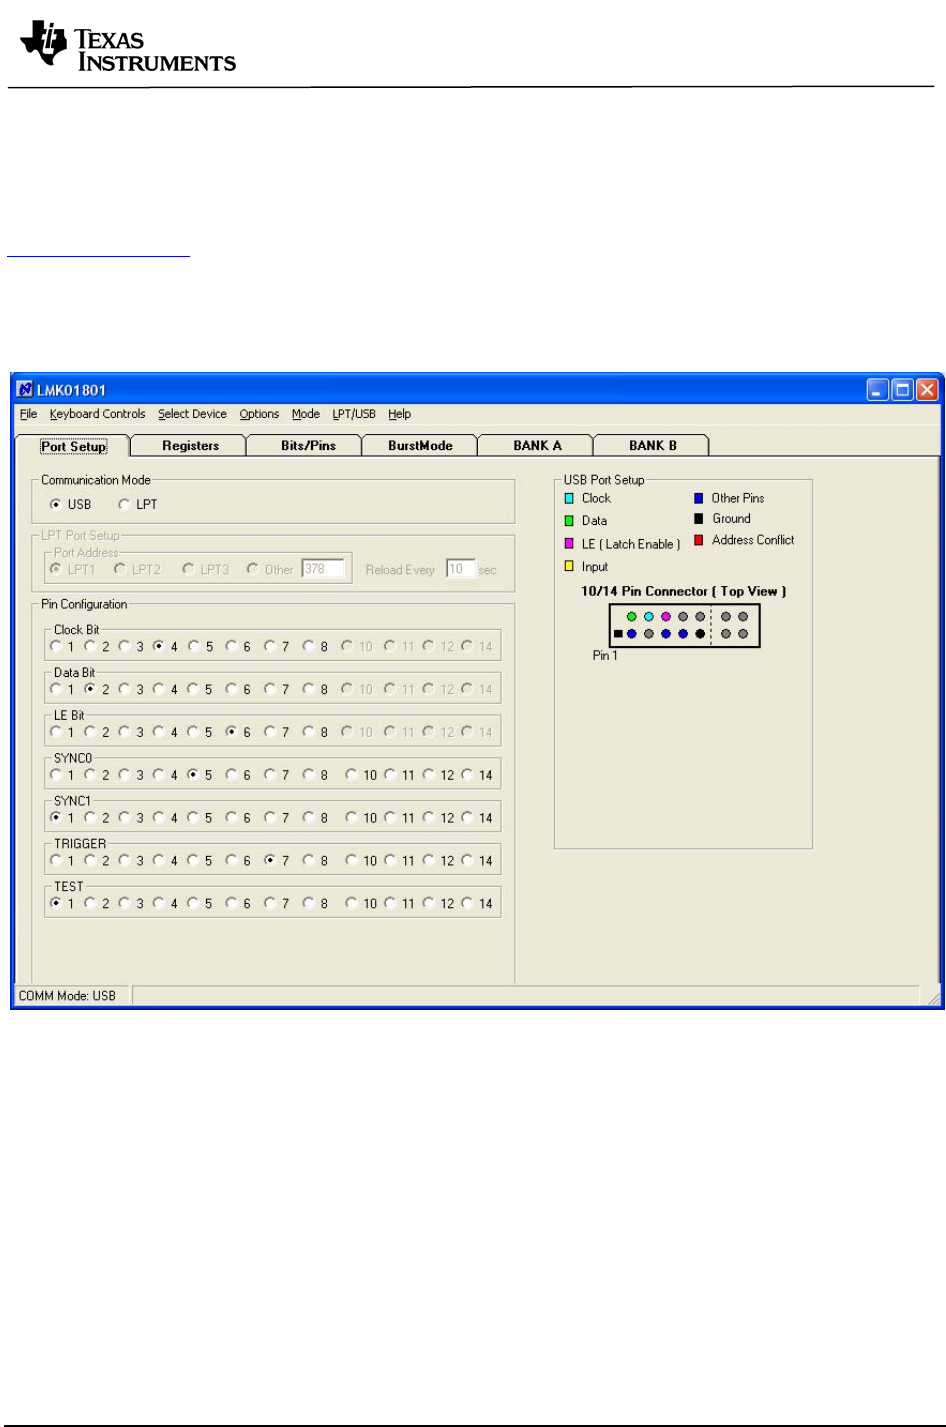Click the cyan Clock legend swatch

(569, 498)
